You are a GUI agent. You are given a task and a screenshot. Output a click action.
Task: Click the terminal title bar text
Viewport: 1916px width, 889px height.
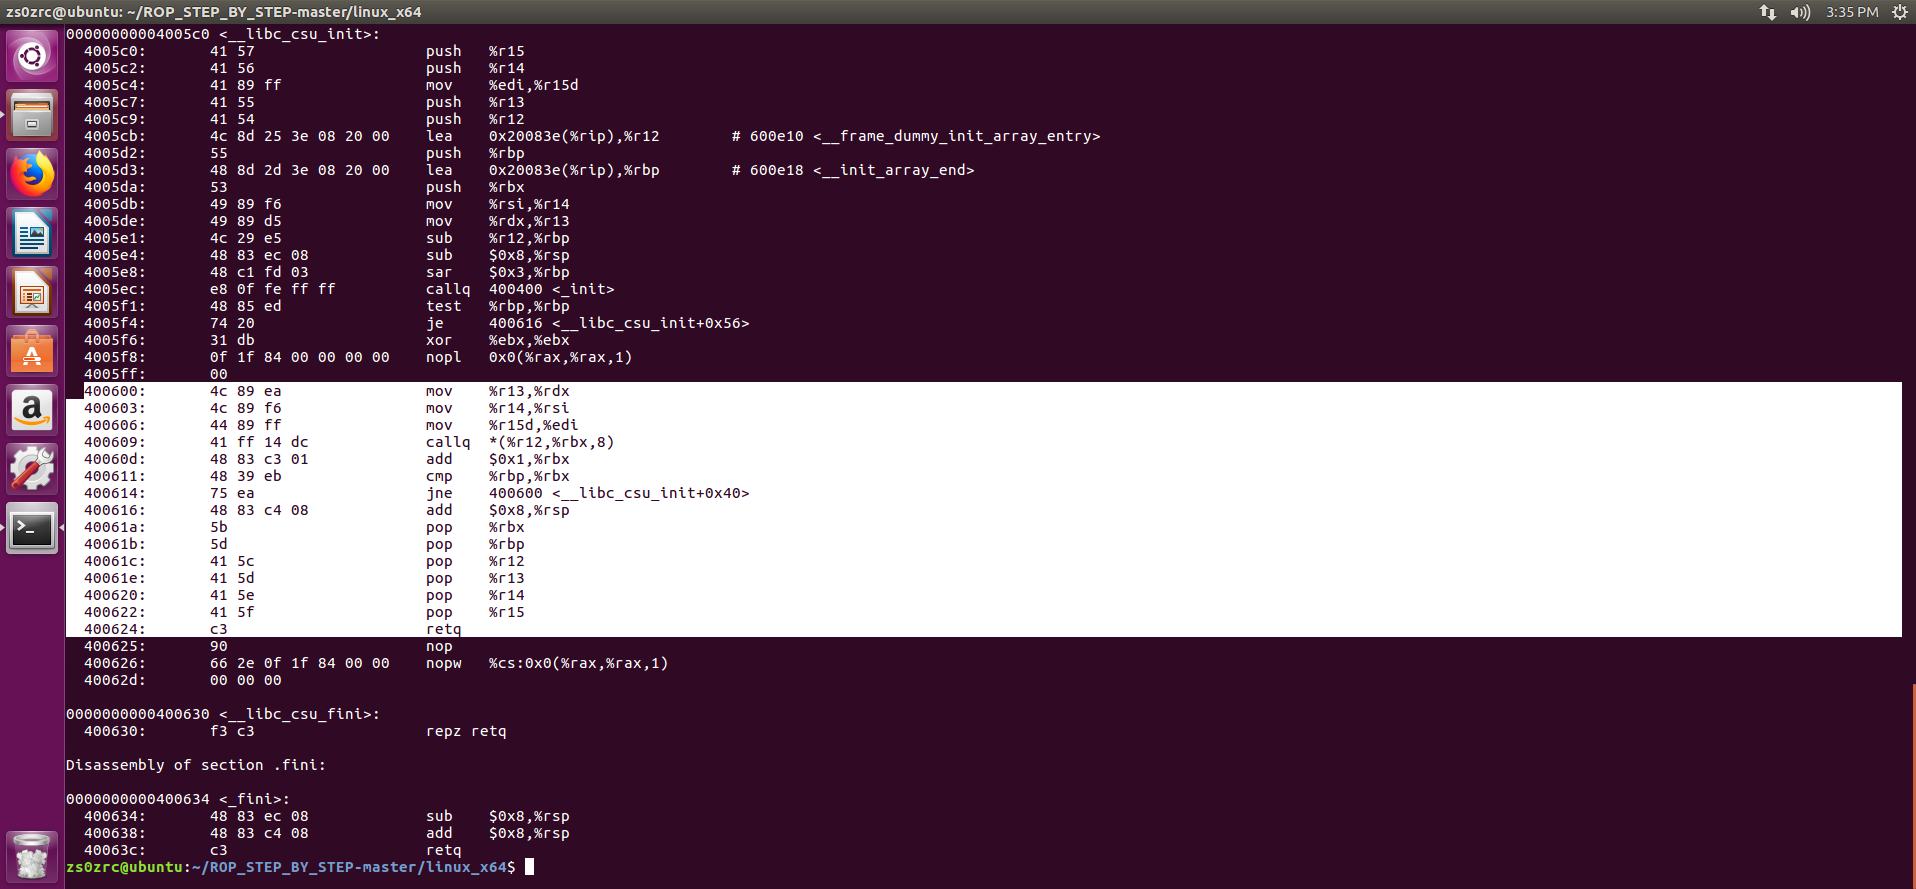tap(240, 12)
